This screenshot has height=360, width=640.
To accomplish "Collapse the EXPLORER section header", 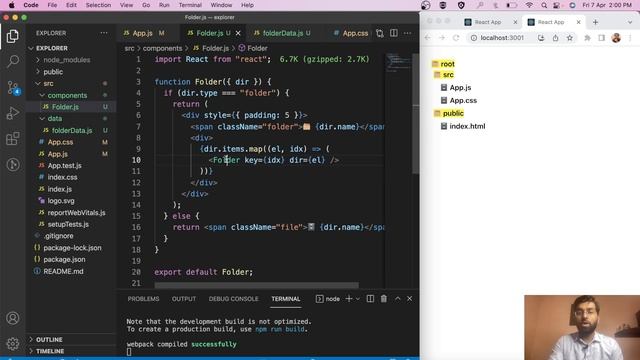I will (x=71, y=48).
